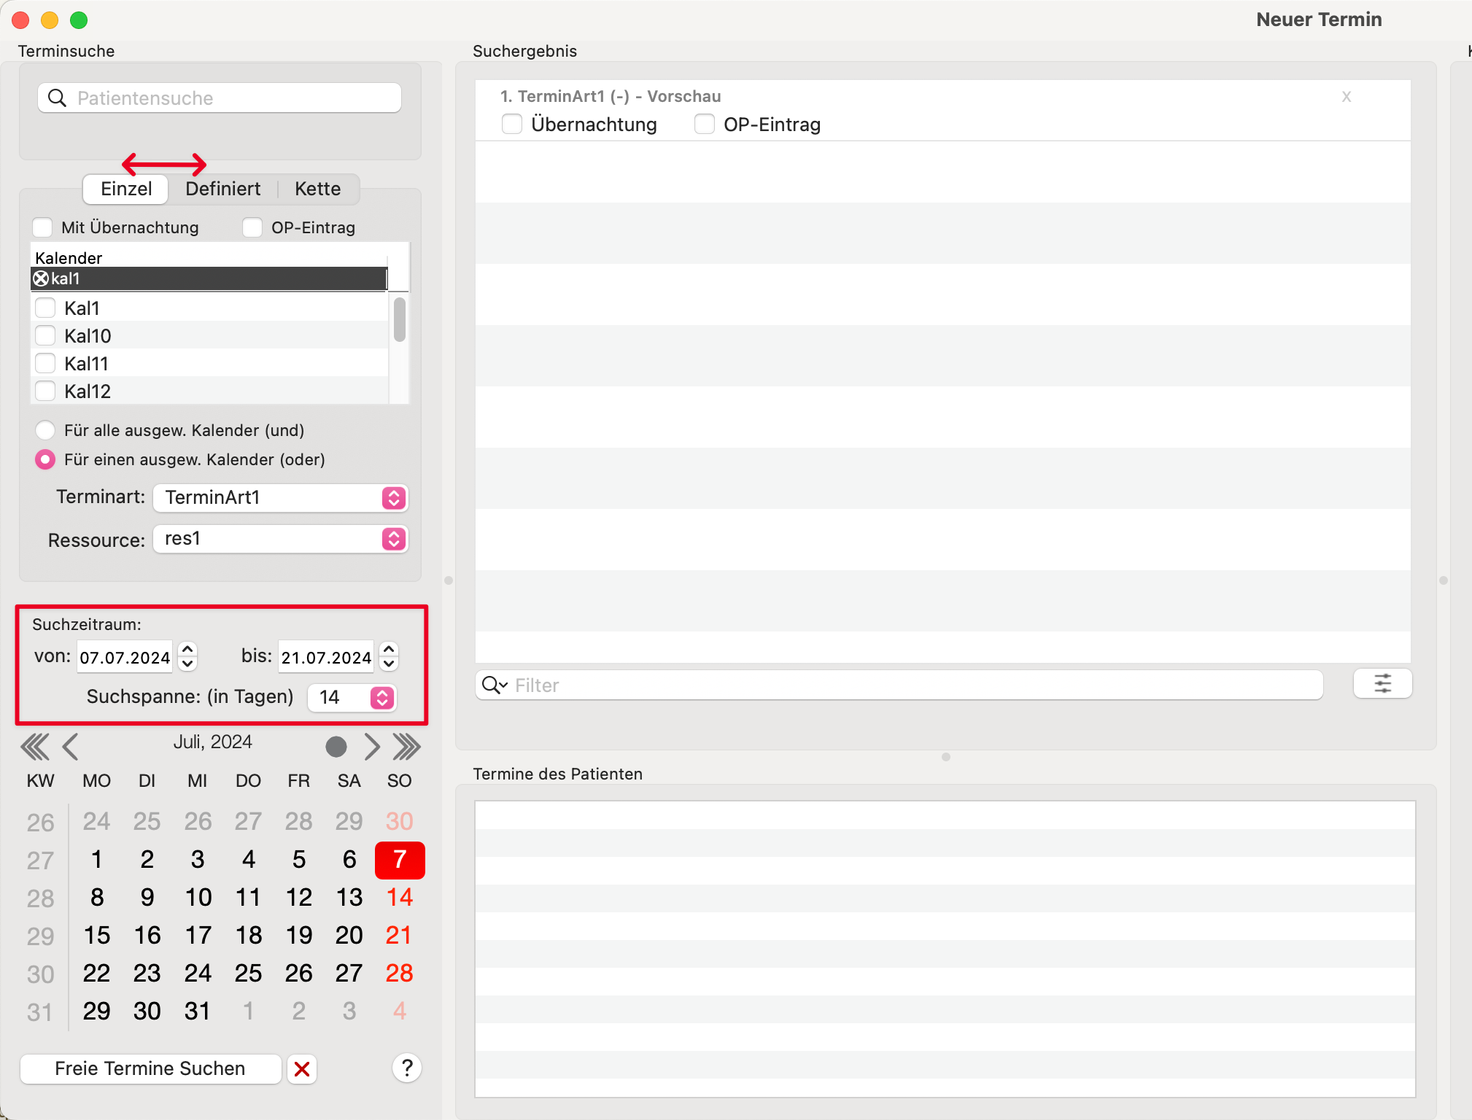Click the Patientensuche search field
The height and width of the screenshot is (1120, 1472).
pos(220,98)
